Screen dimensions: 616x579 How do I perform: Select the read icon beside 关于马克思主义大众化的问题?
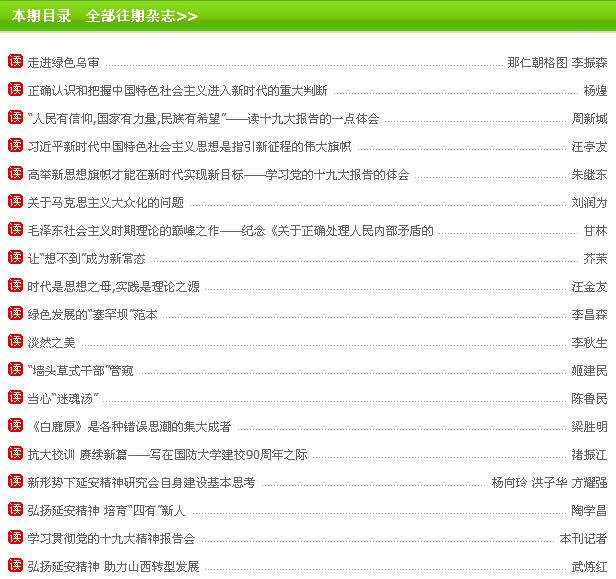pyautogui.click(x=15, y=202)
